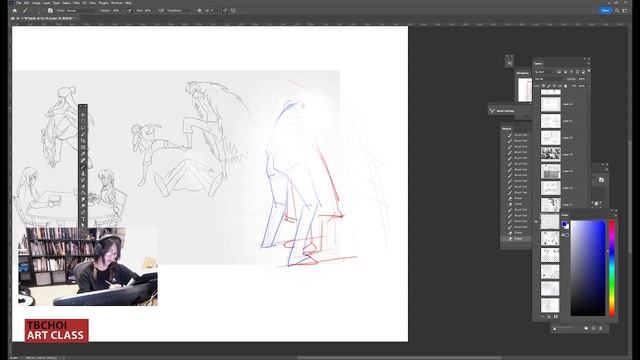Select the Lasso tool

[x=83, y=127]
